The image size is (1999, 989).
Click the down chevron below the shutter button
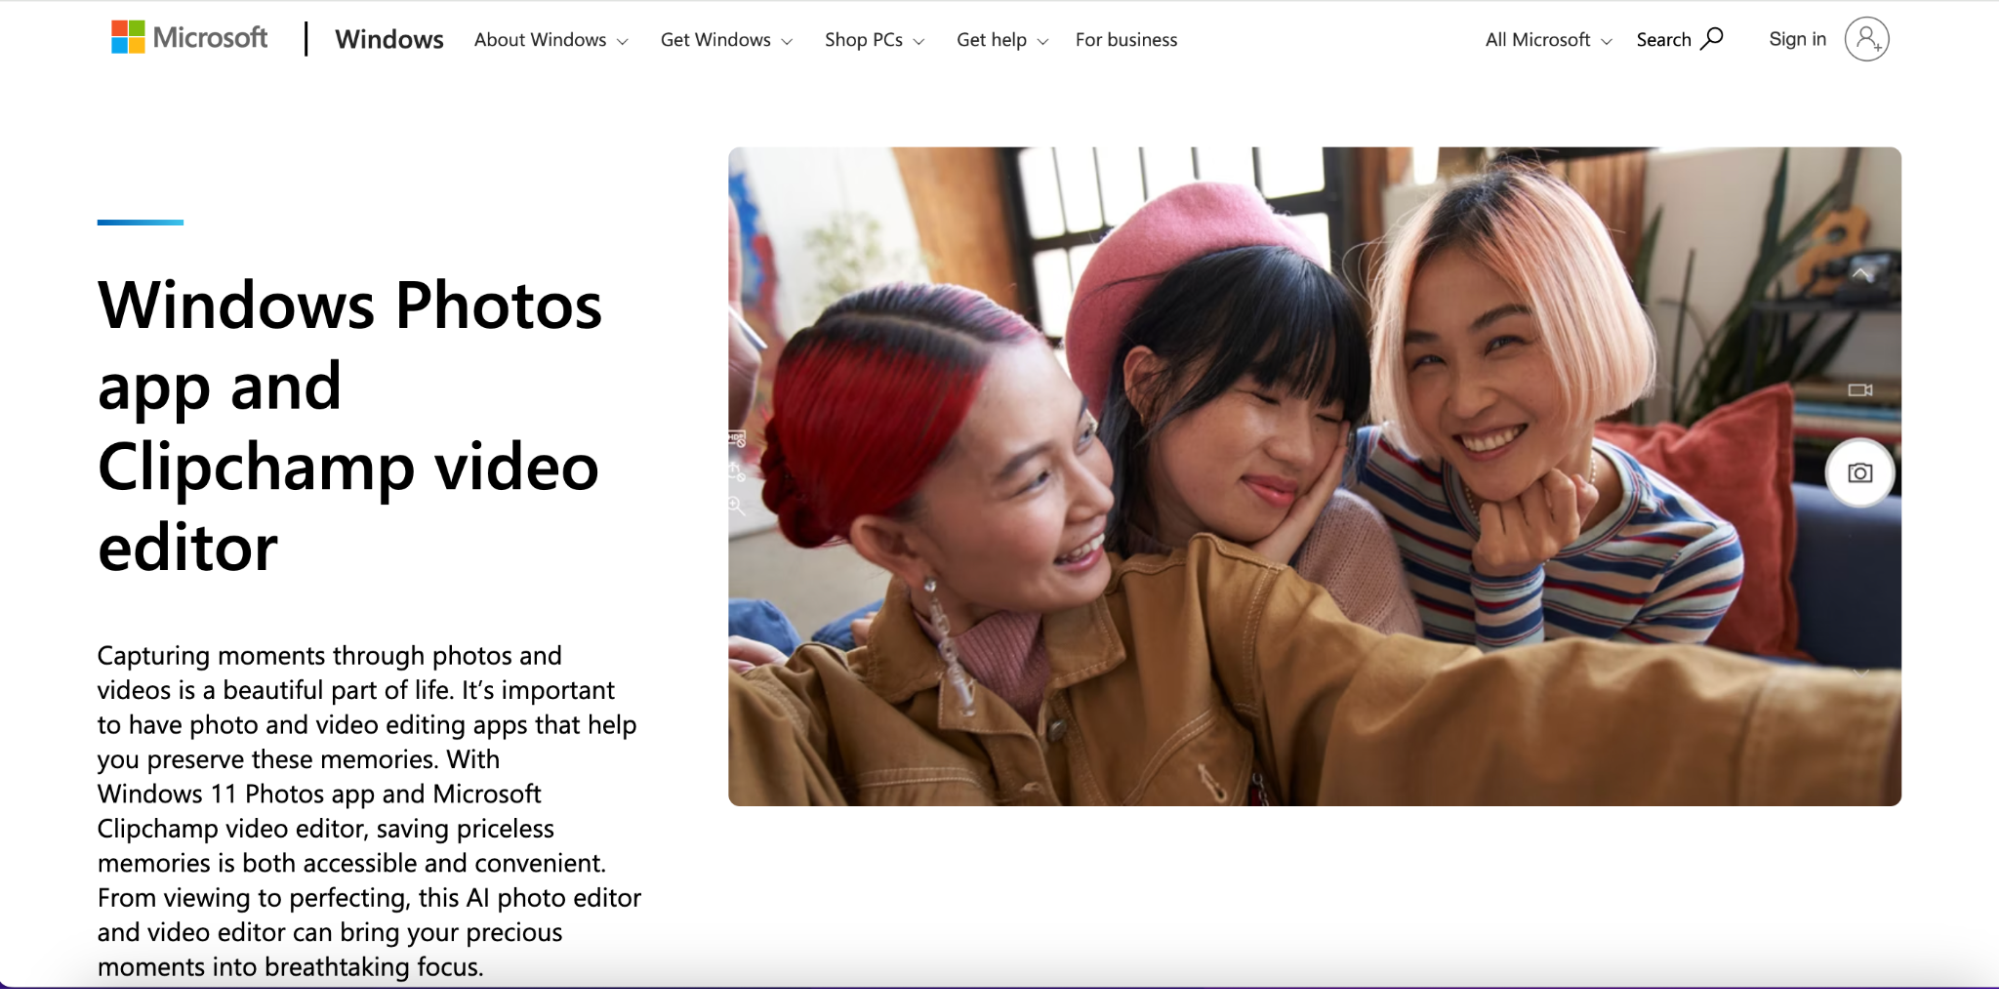tap(1860, 672)
